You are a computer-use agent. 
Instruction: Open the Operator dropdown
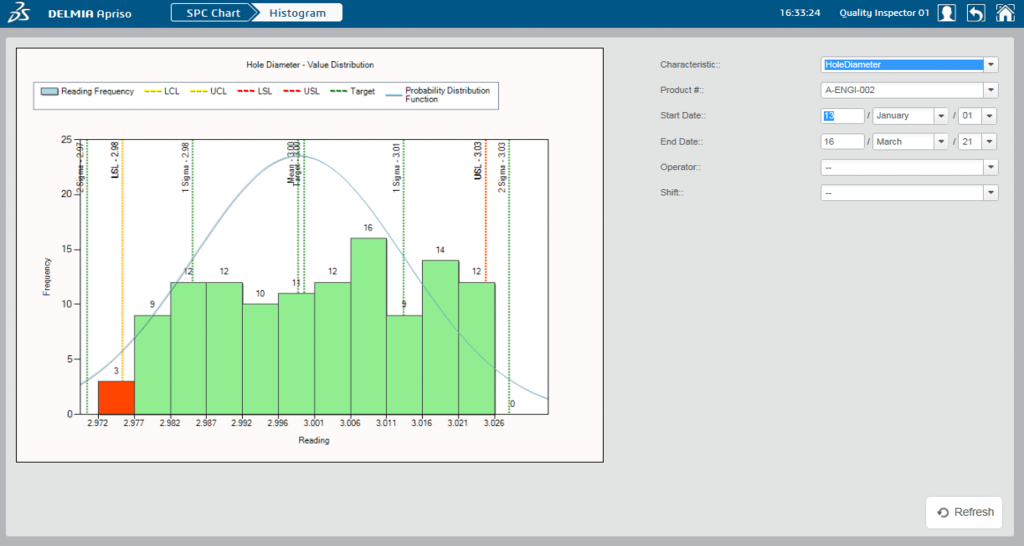pos(990,167)
